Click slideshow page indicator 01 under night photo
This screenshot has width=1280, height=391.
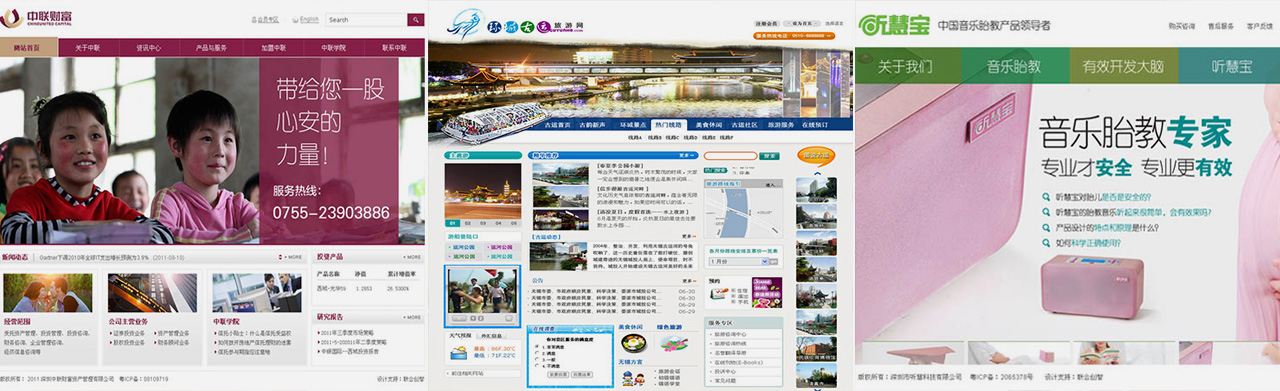(453, 223)
